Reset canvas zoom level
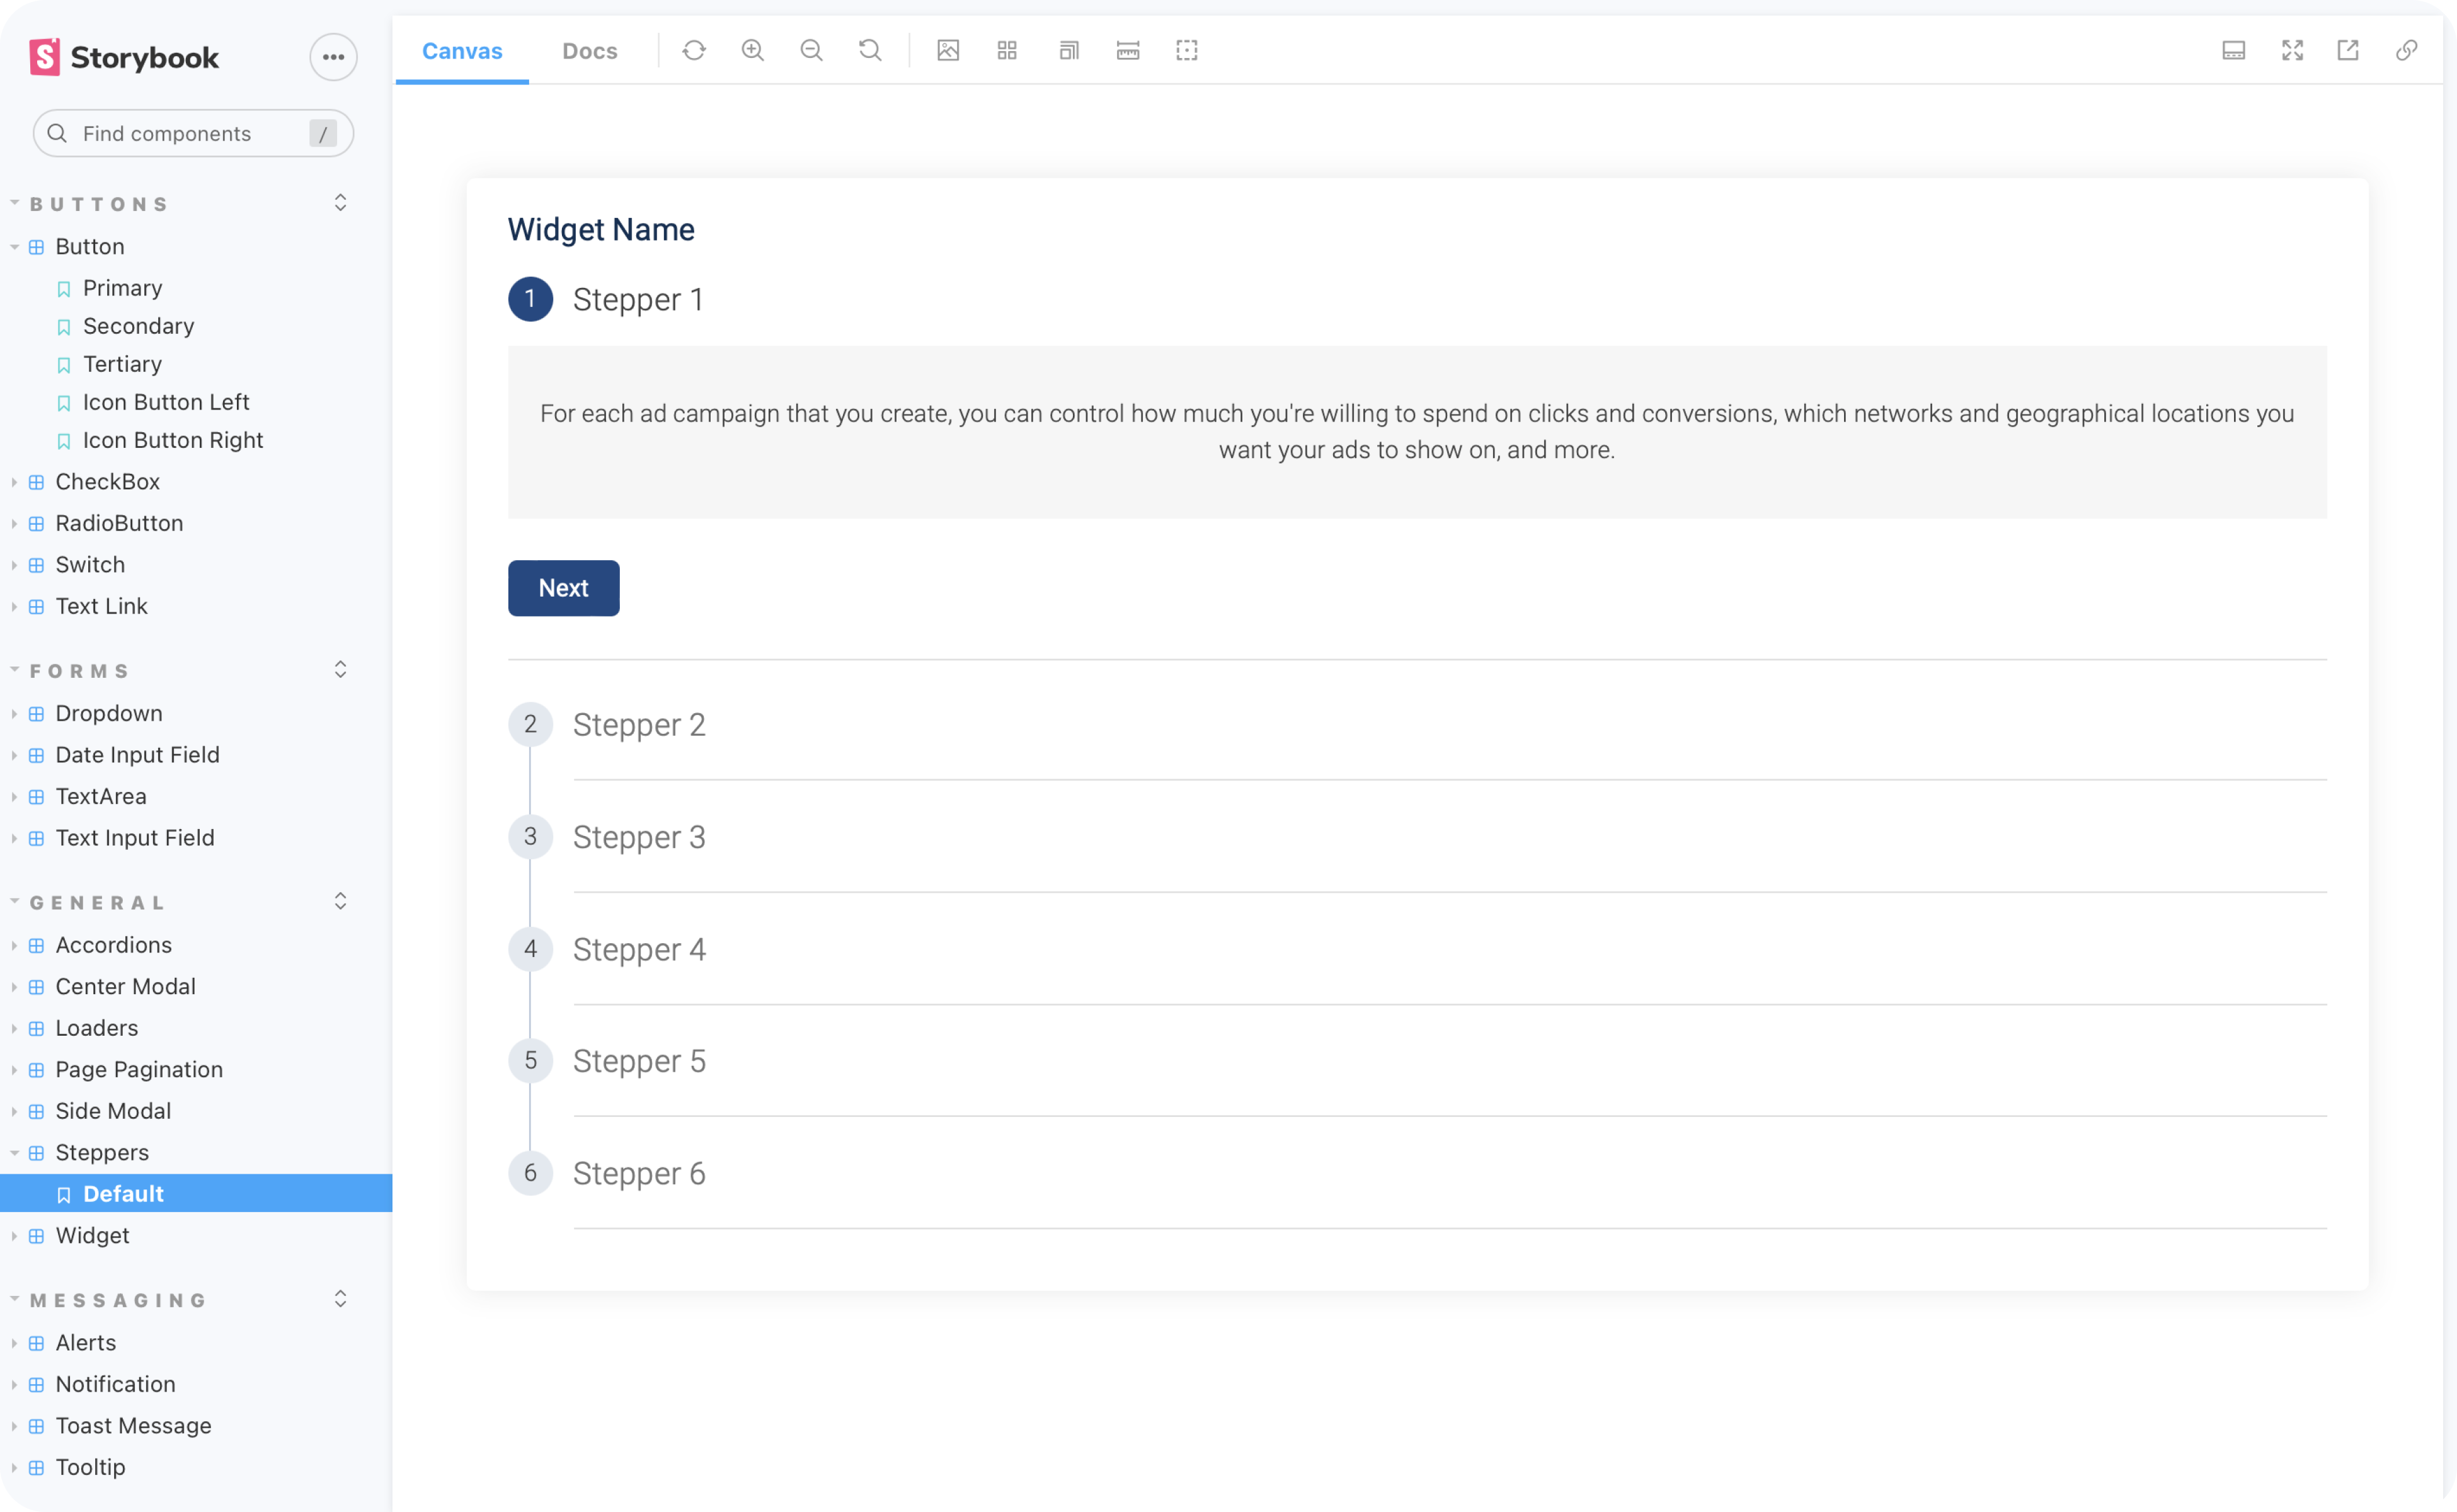This screenshot has height=1512, width=2457. pyautogui.click(x=870, y=50)
